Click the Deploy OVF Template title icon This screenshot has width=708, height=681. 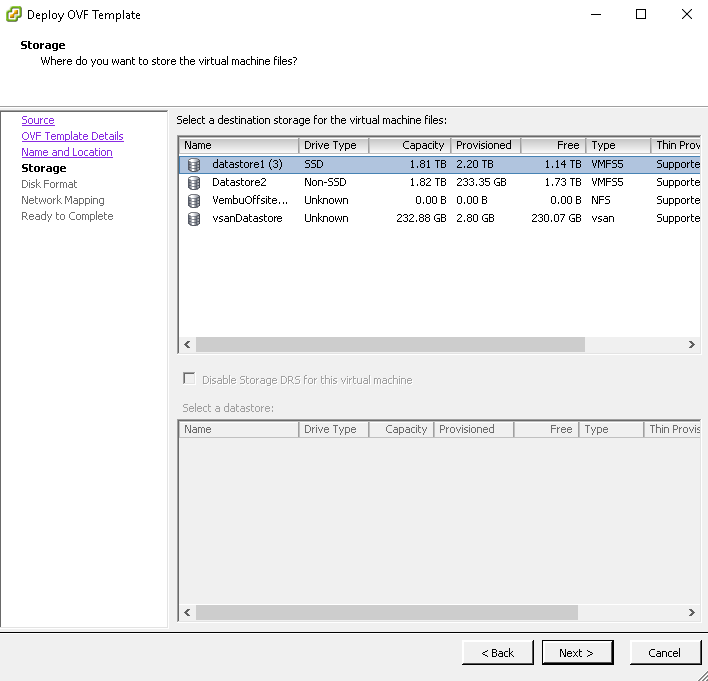coord(14,14)
